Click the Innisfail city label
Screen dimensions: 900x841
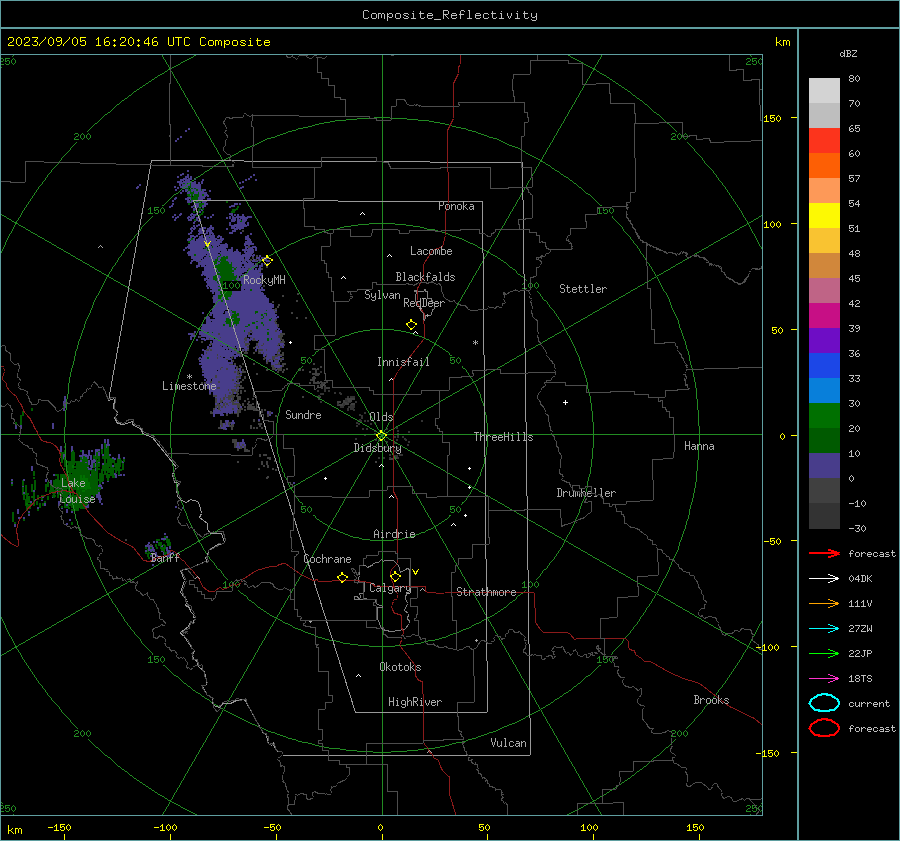(x=403, y=362)
